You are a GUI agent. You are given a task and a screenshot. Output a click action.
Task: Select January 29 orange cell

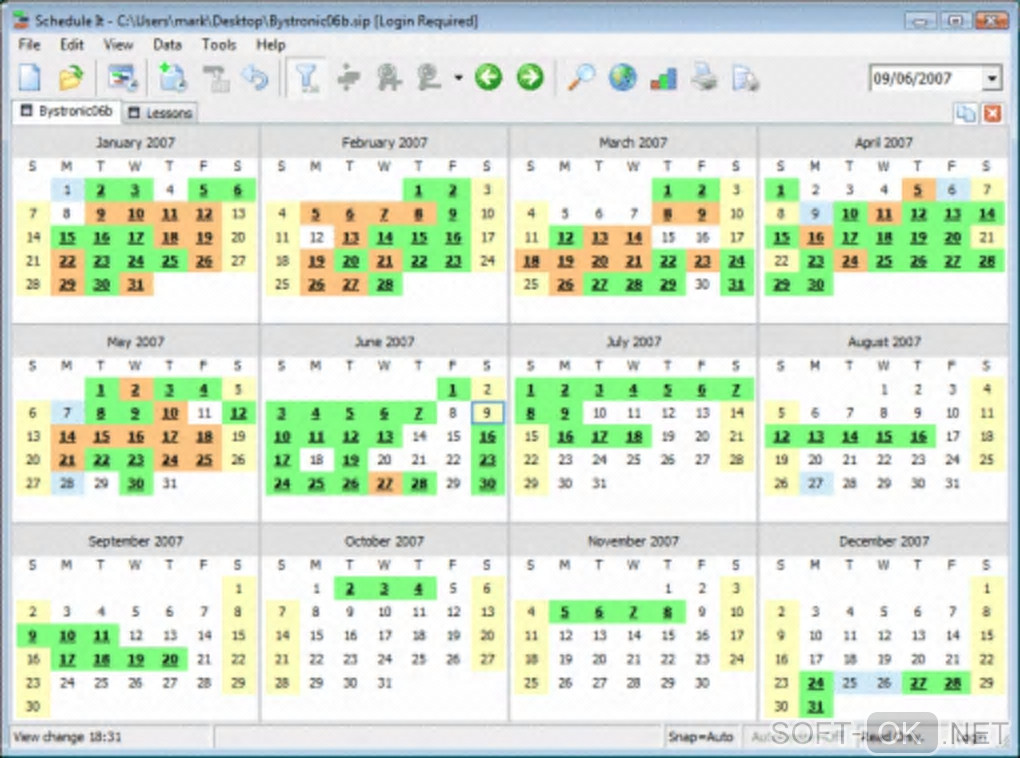pos(67,284)
